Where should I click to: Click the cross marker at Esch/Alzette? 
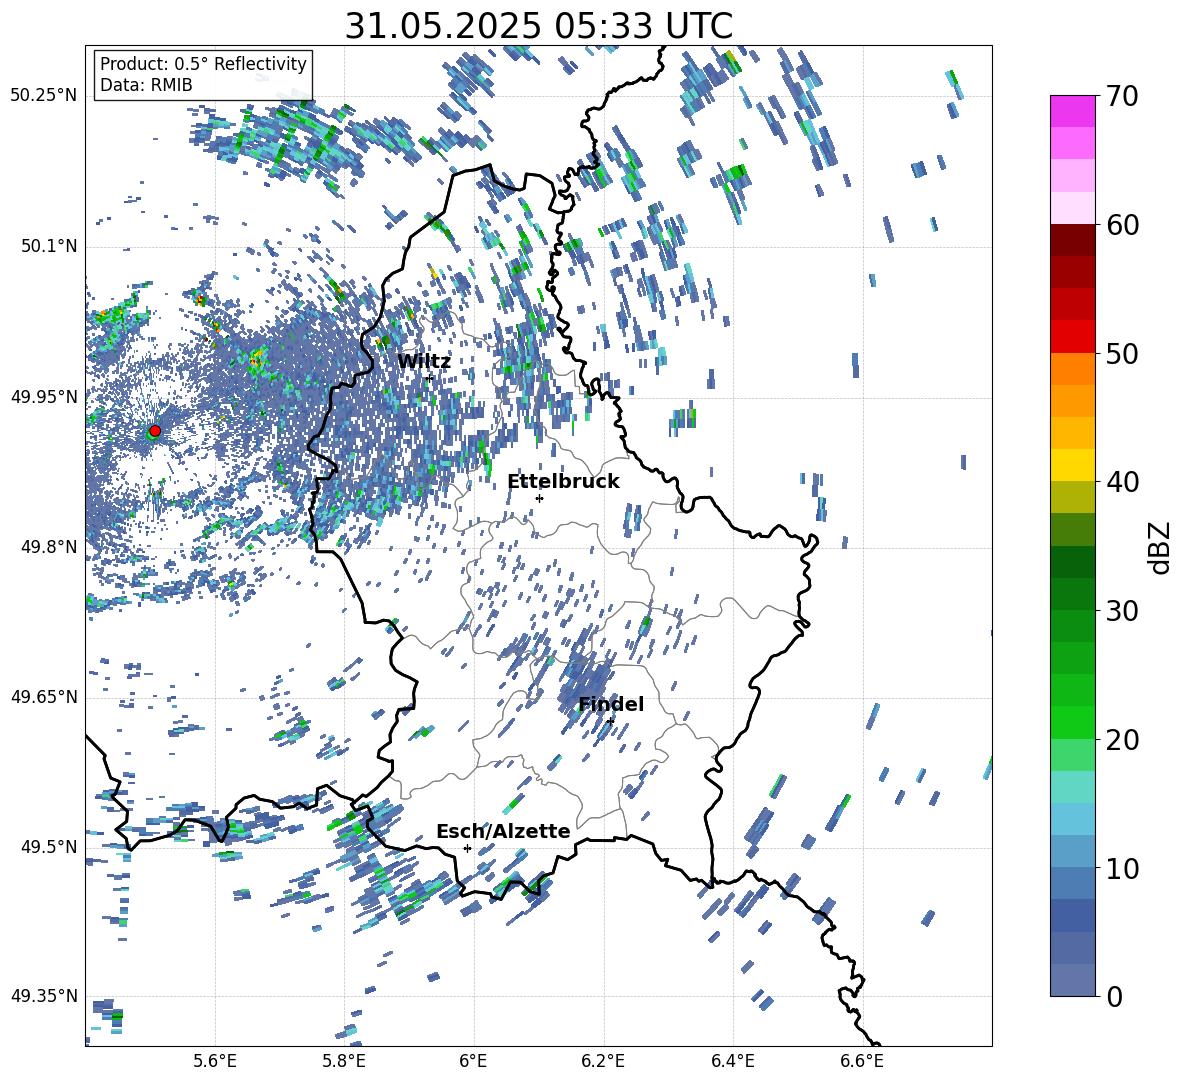467,848
